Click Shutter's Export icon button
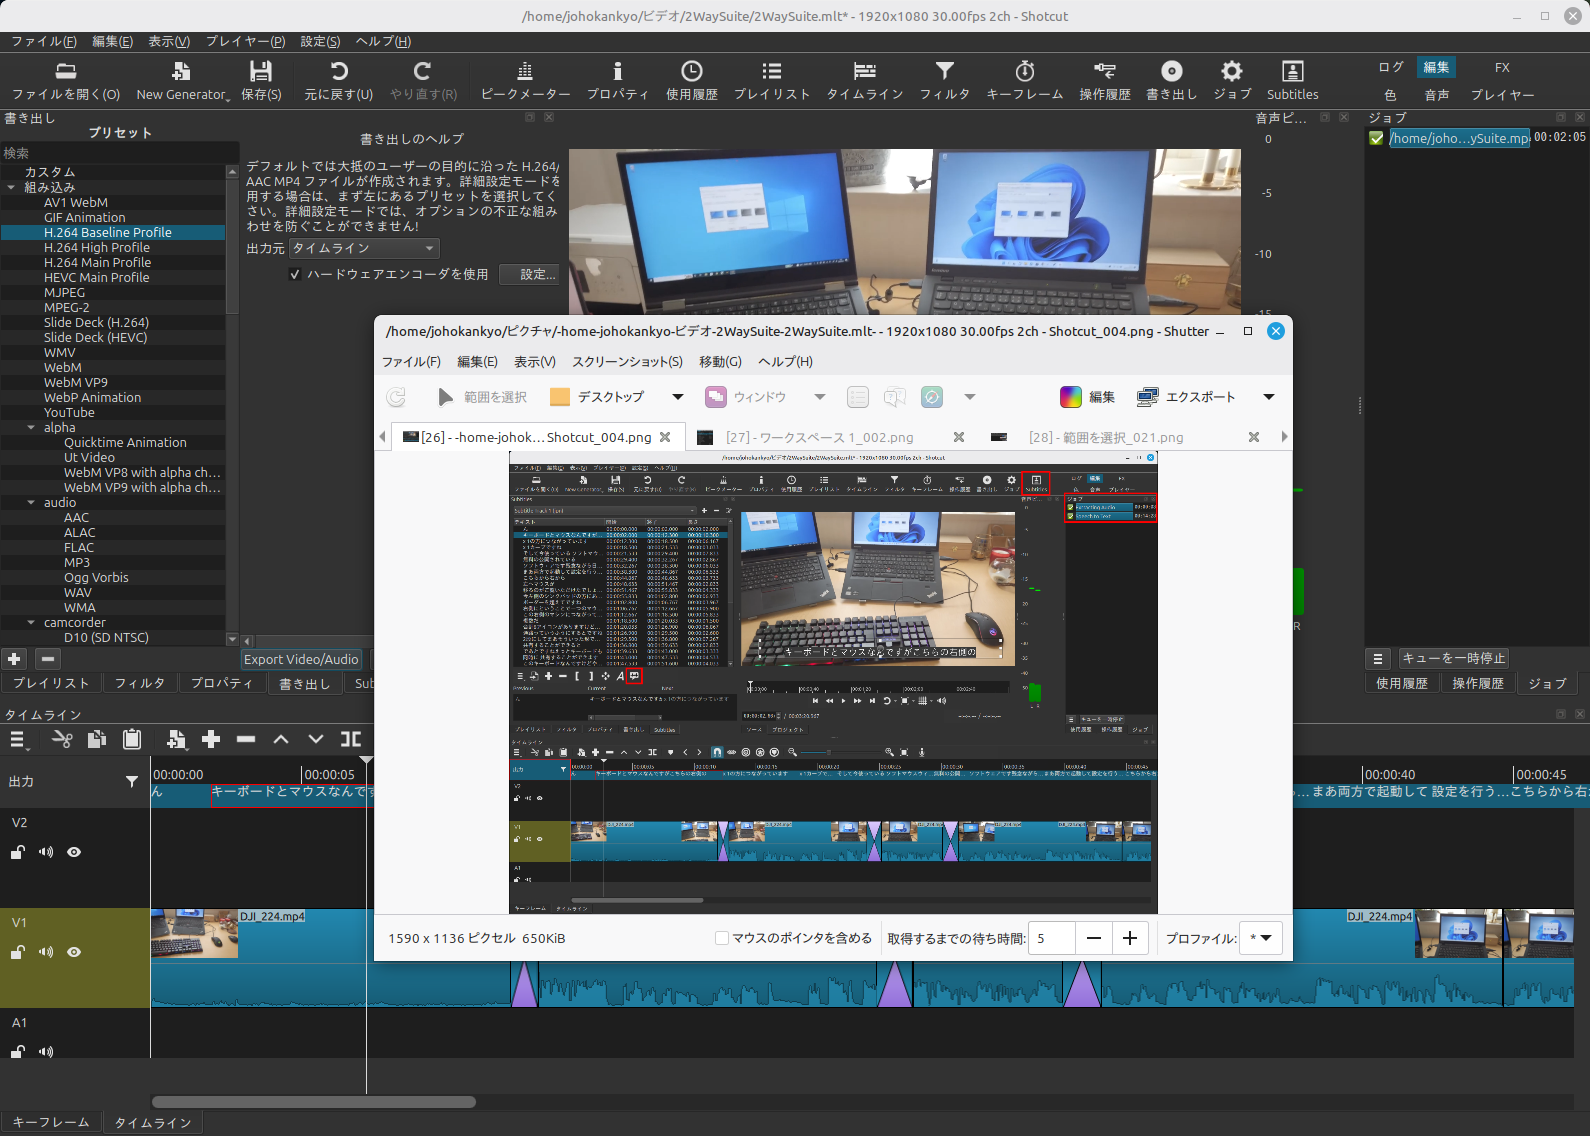 tap(1147, 397)
